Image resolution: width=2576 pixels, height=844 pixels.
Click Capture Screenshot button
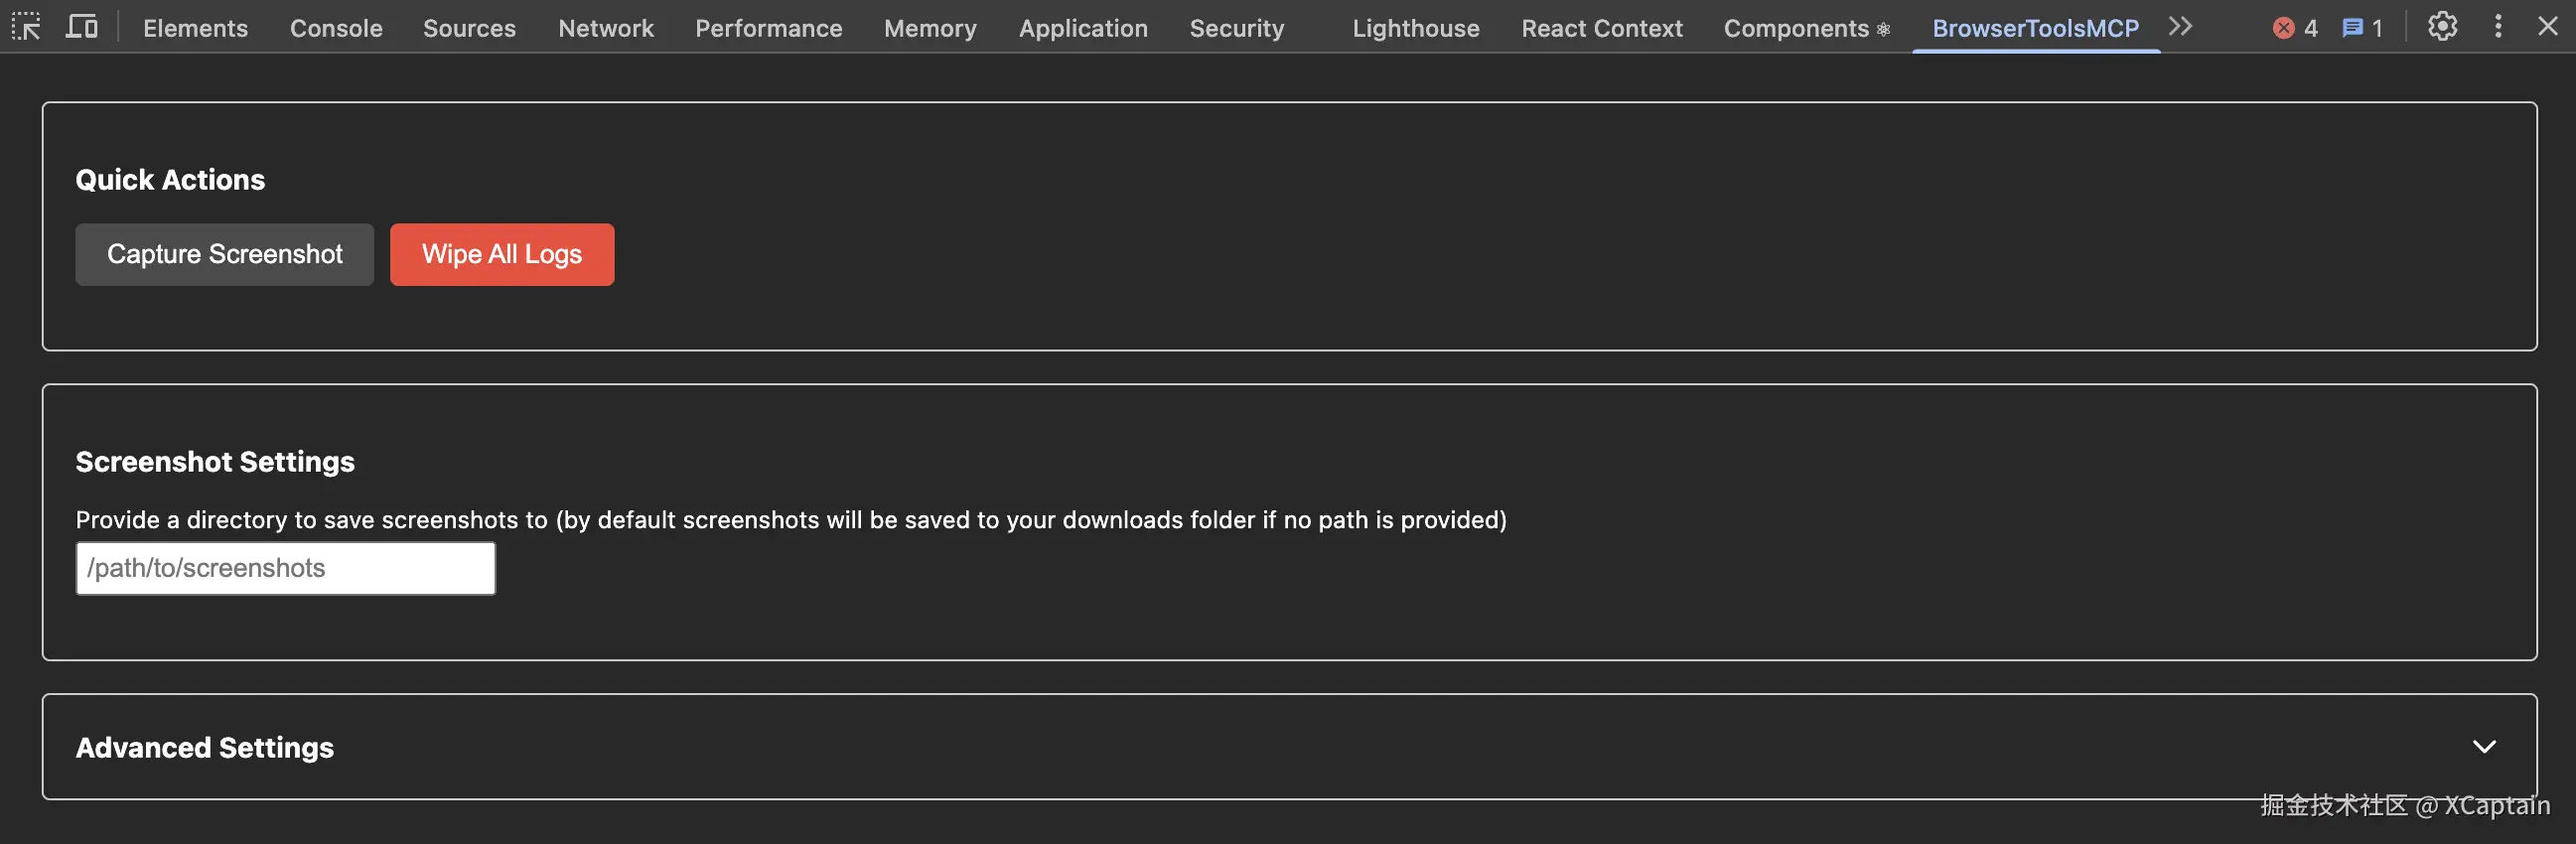point(225,254)
